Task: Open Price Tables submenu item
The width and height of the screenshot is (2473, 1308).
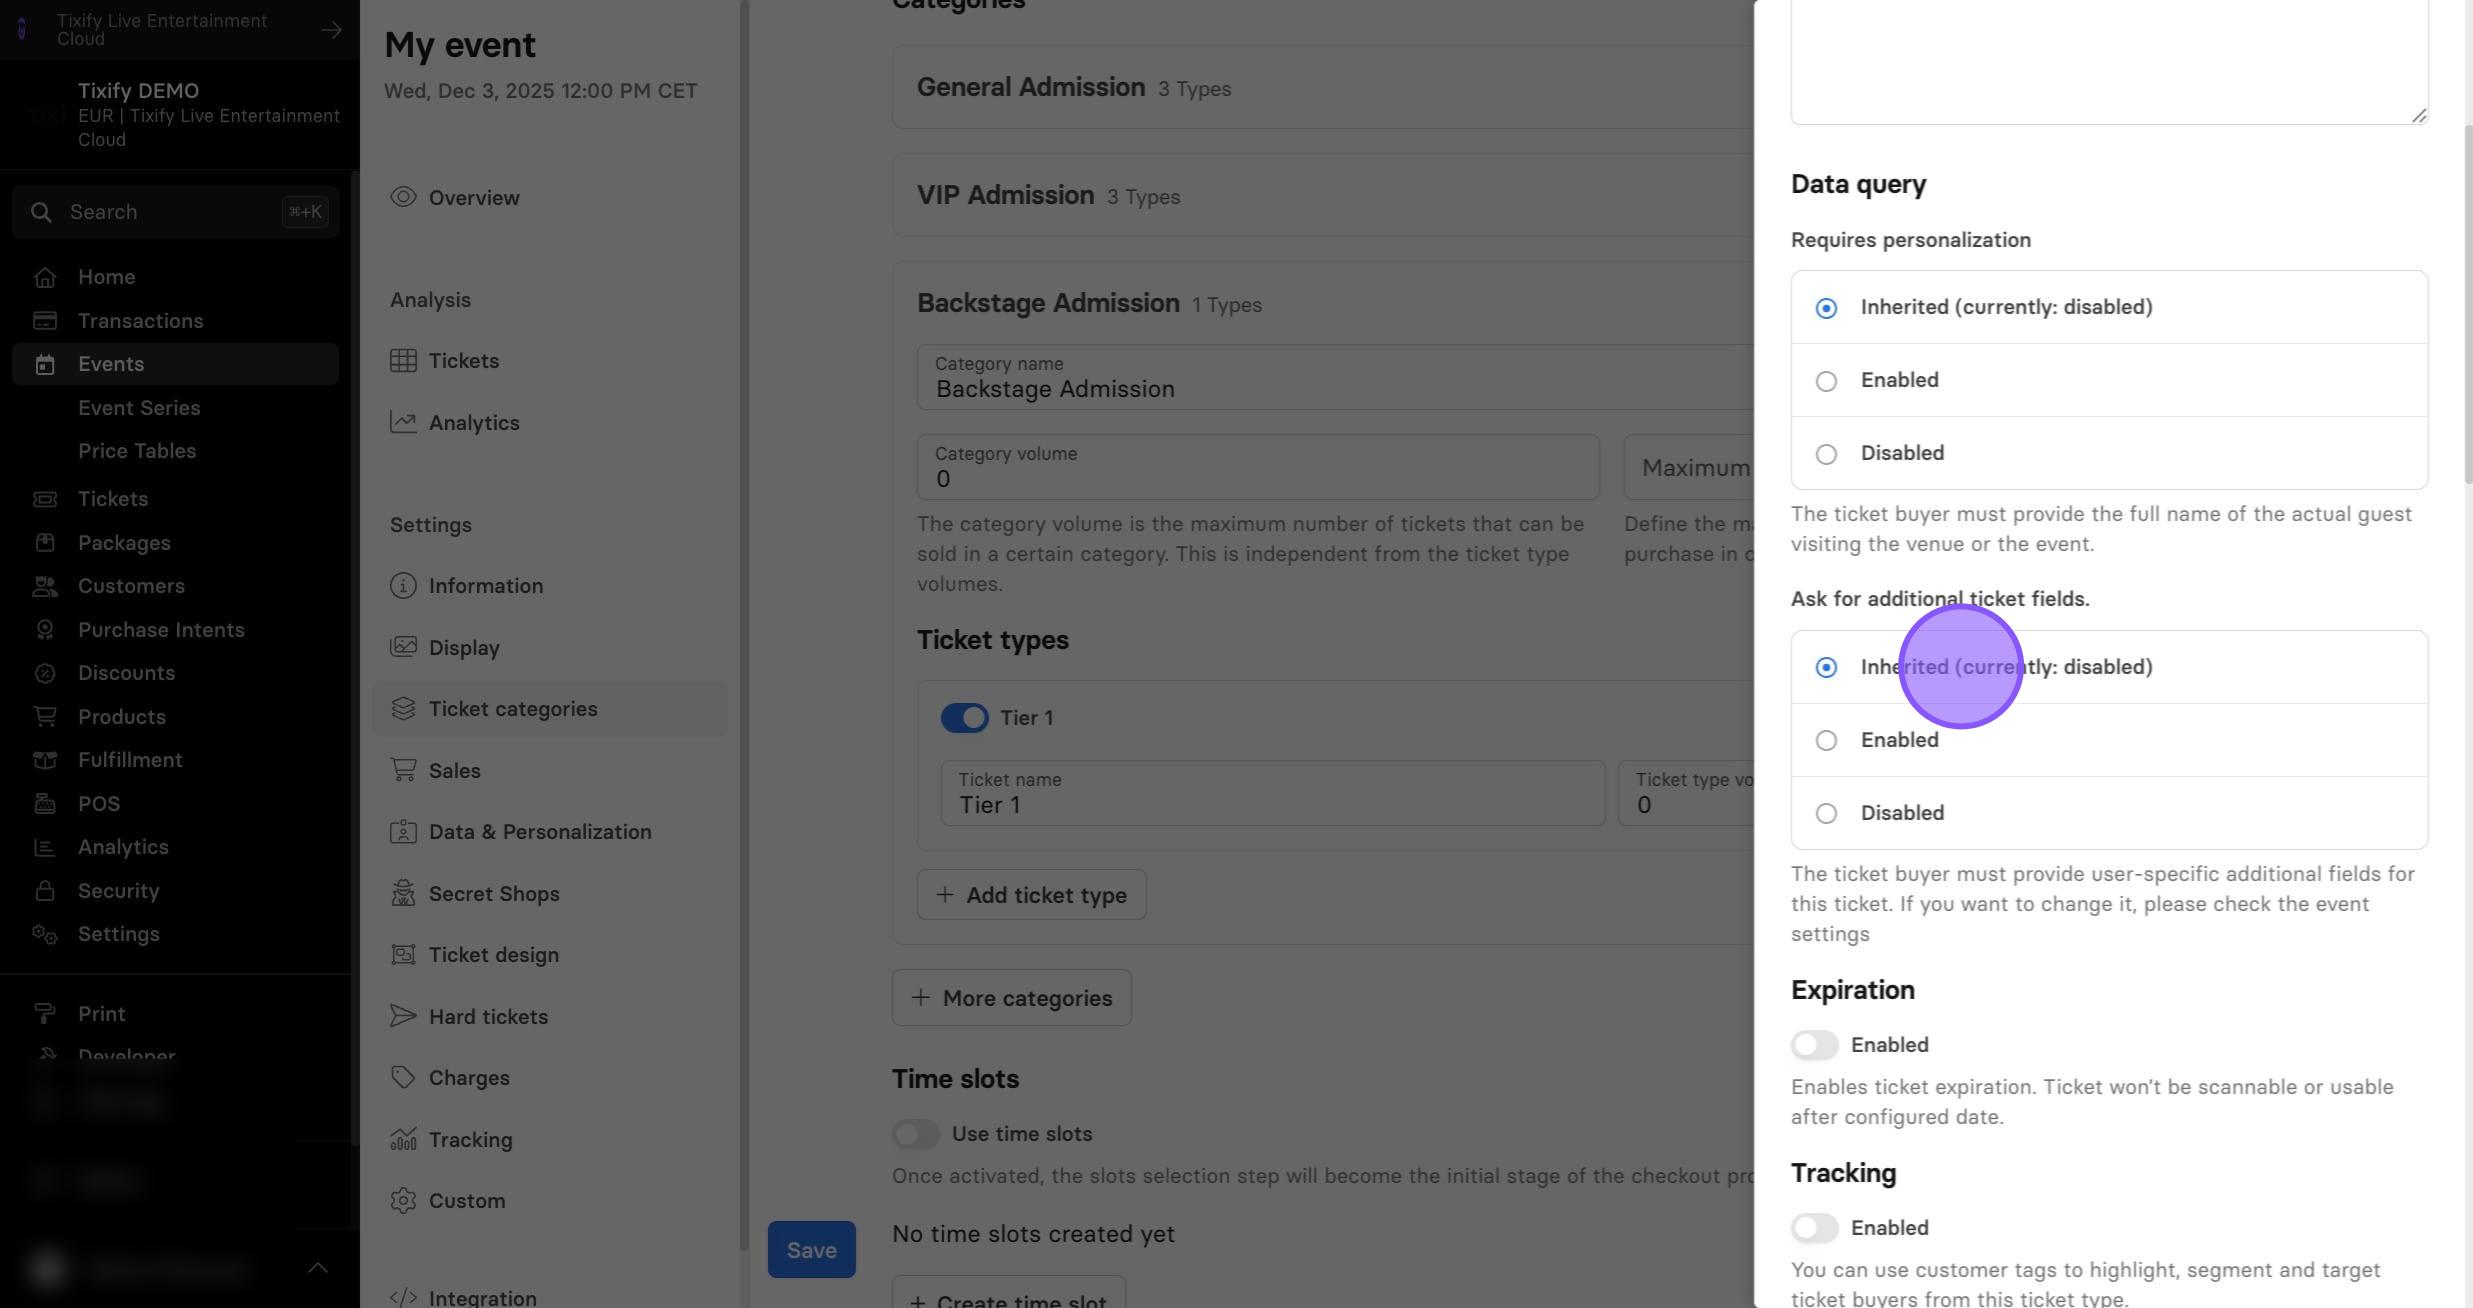Action: 137,451
